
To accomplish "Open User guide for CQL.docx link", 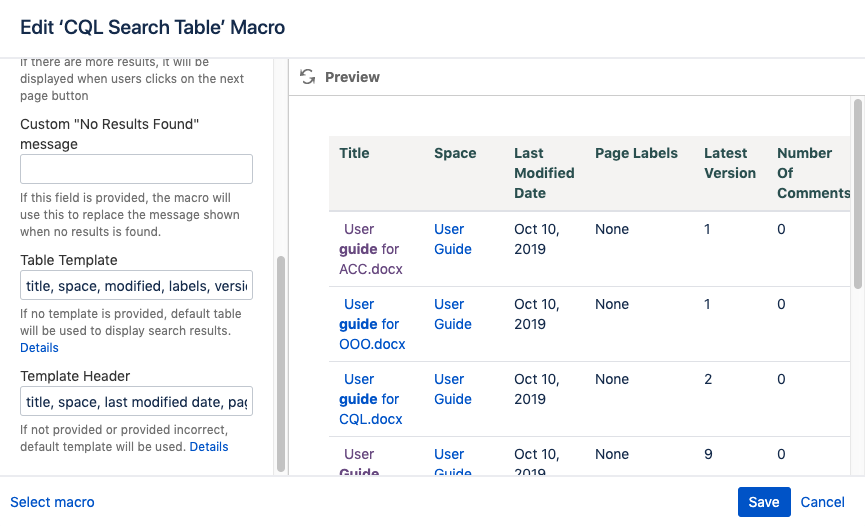I will (x=370, y=399).
